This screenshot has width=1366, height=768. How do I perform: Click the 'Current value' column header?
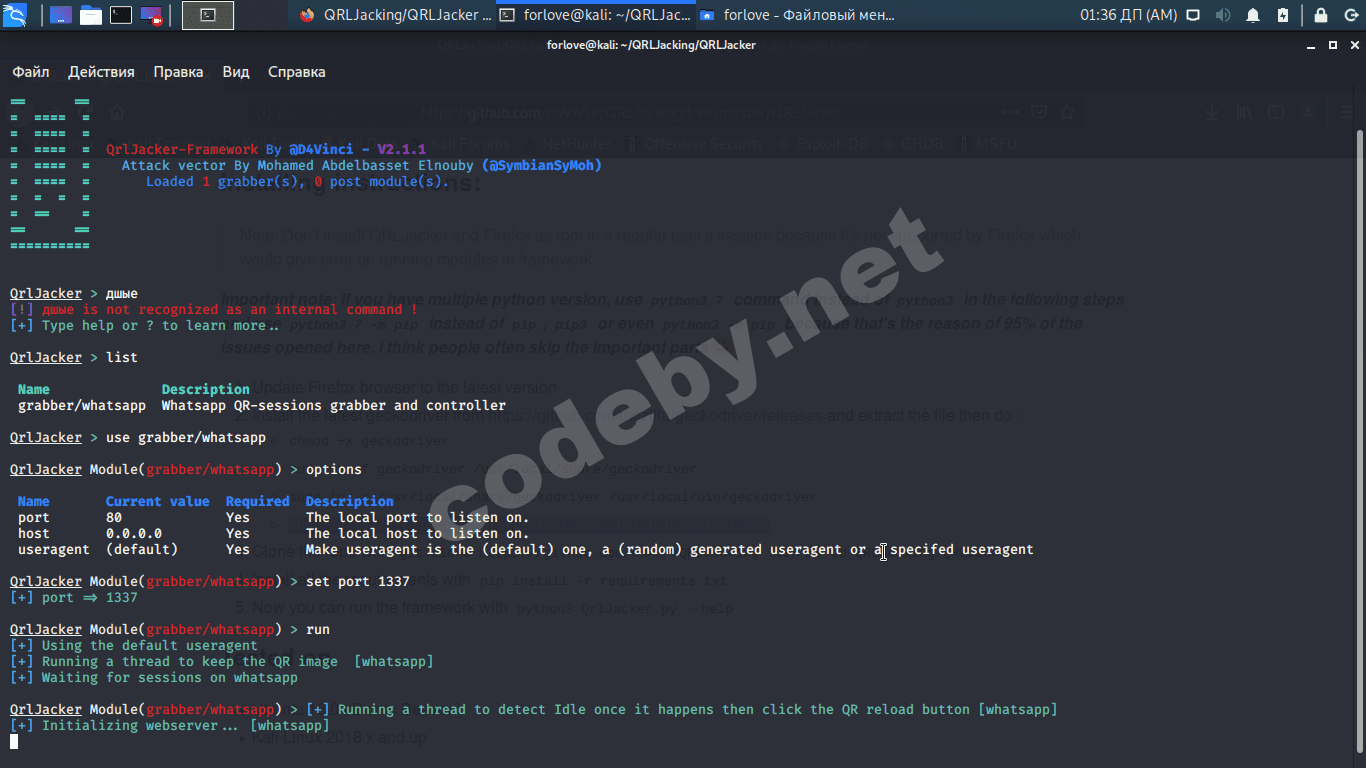158,501
